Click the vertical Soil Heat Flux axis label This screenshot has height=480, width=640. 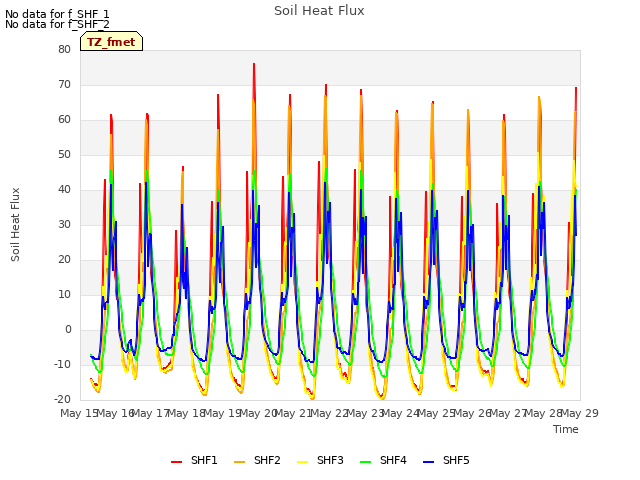(15, 224)
